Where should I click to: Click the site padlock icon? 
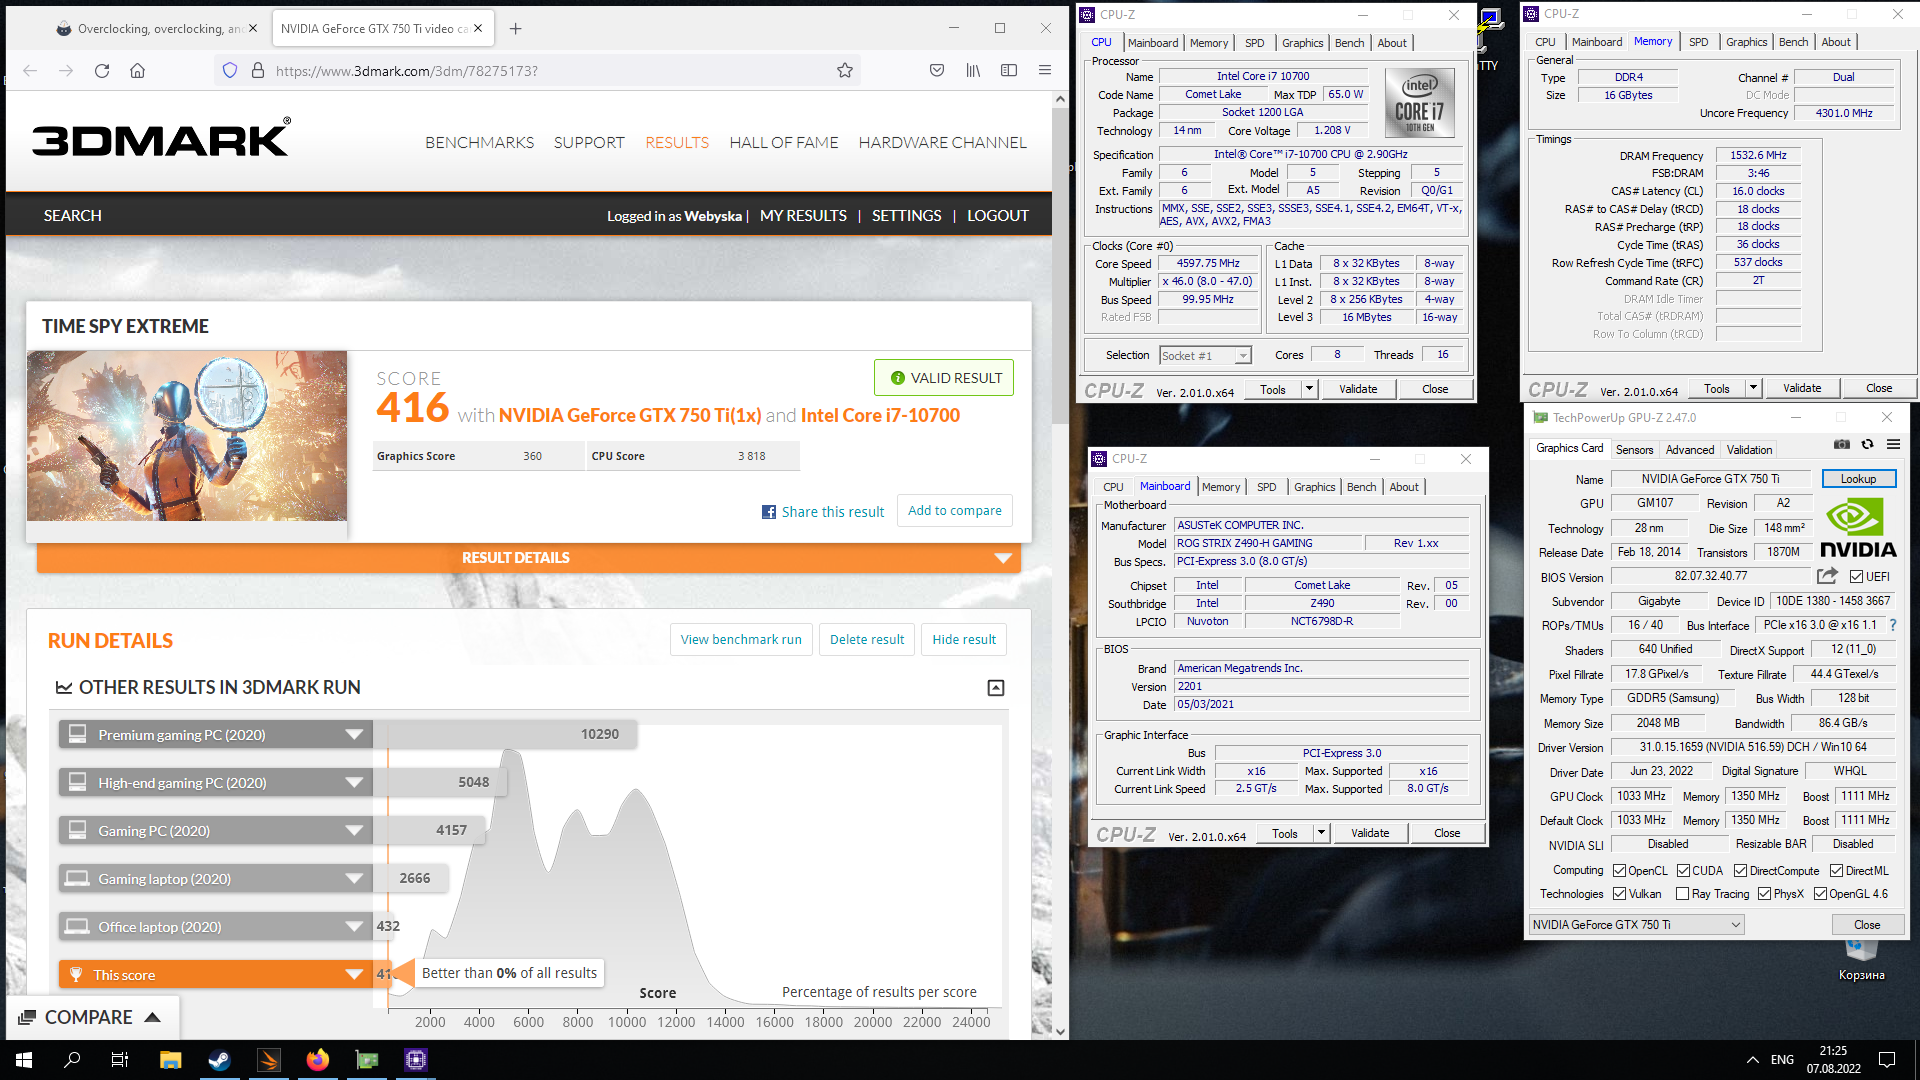257,70
